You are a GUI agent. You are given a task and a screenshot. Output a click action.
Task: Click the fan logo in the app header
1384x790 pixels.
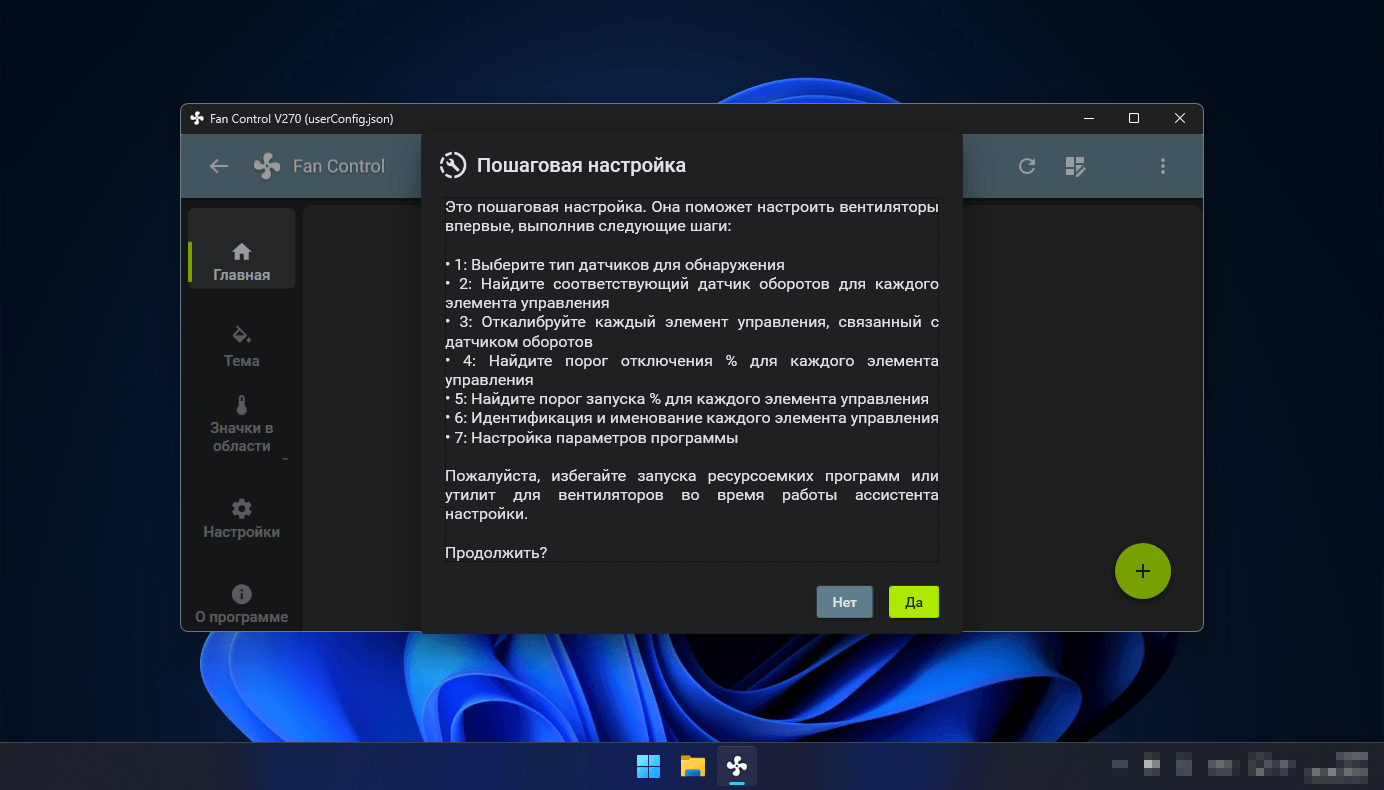267,166
